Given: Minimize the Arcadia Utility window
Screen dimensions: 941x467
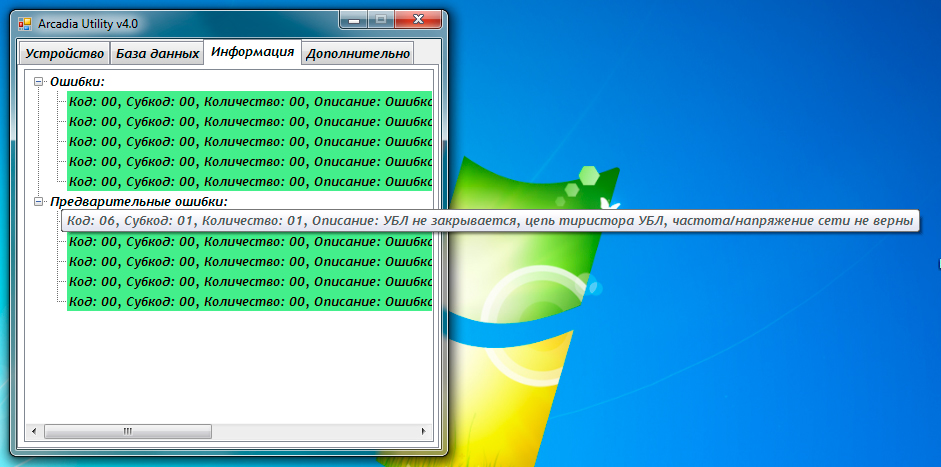Looking at the screenshot, I should click(353, 19).
